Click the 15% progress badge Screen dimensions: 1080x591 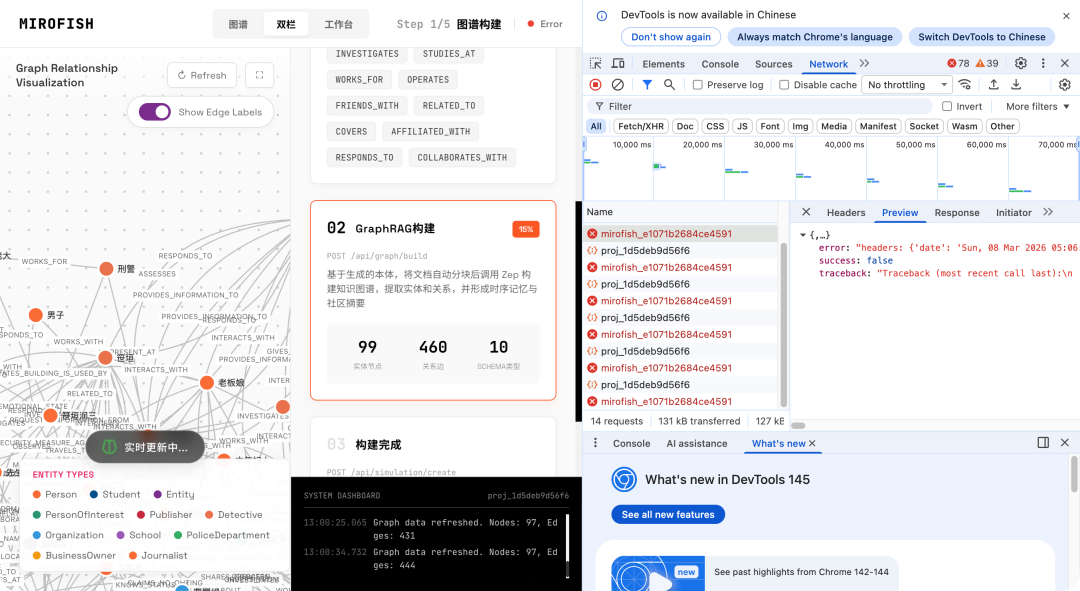point(526,229)
